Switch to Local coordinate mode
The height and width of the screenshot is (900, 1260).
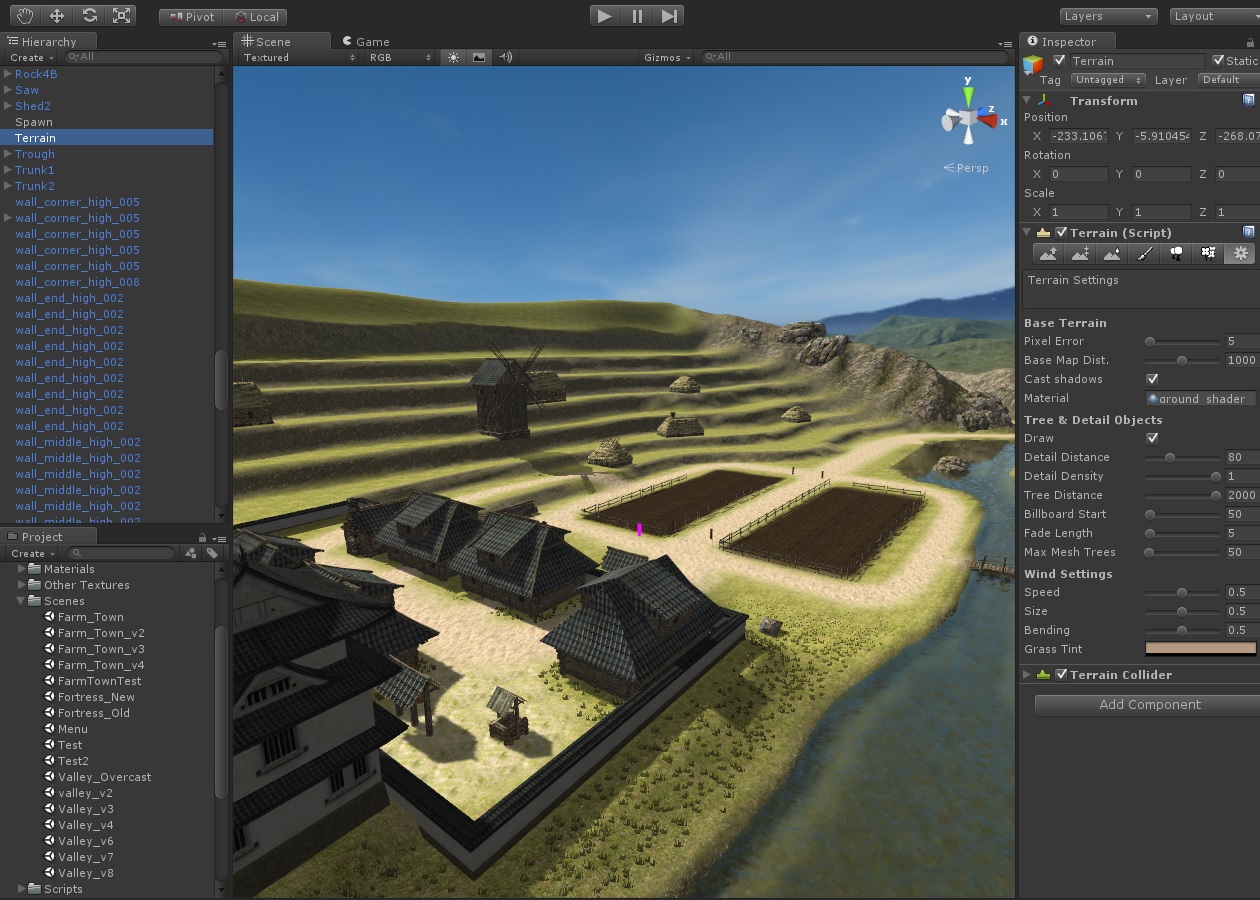click(260, 16)
